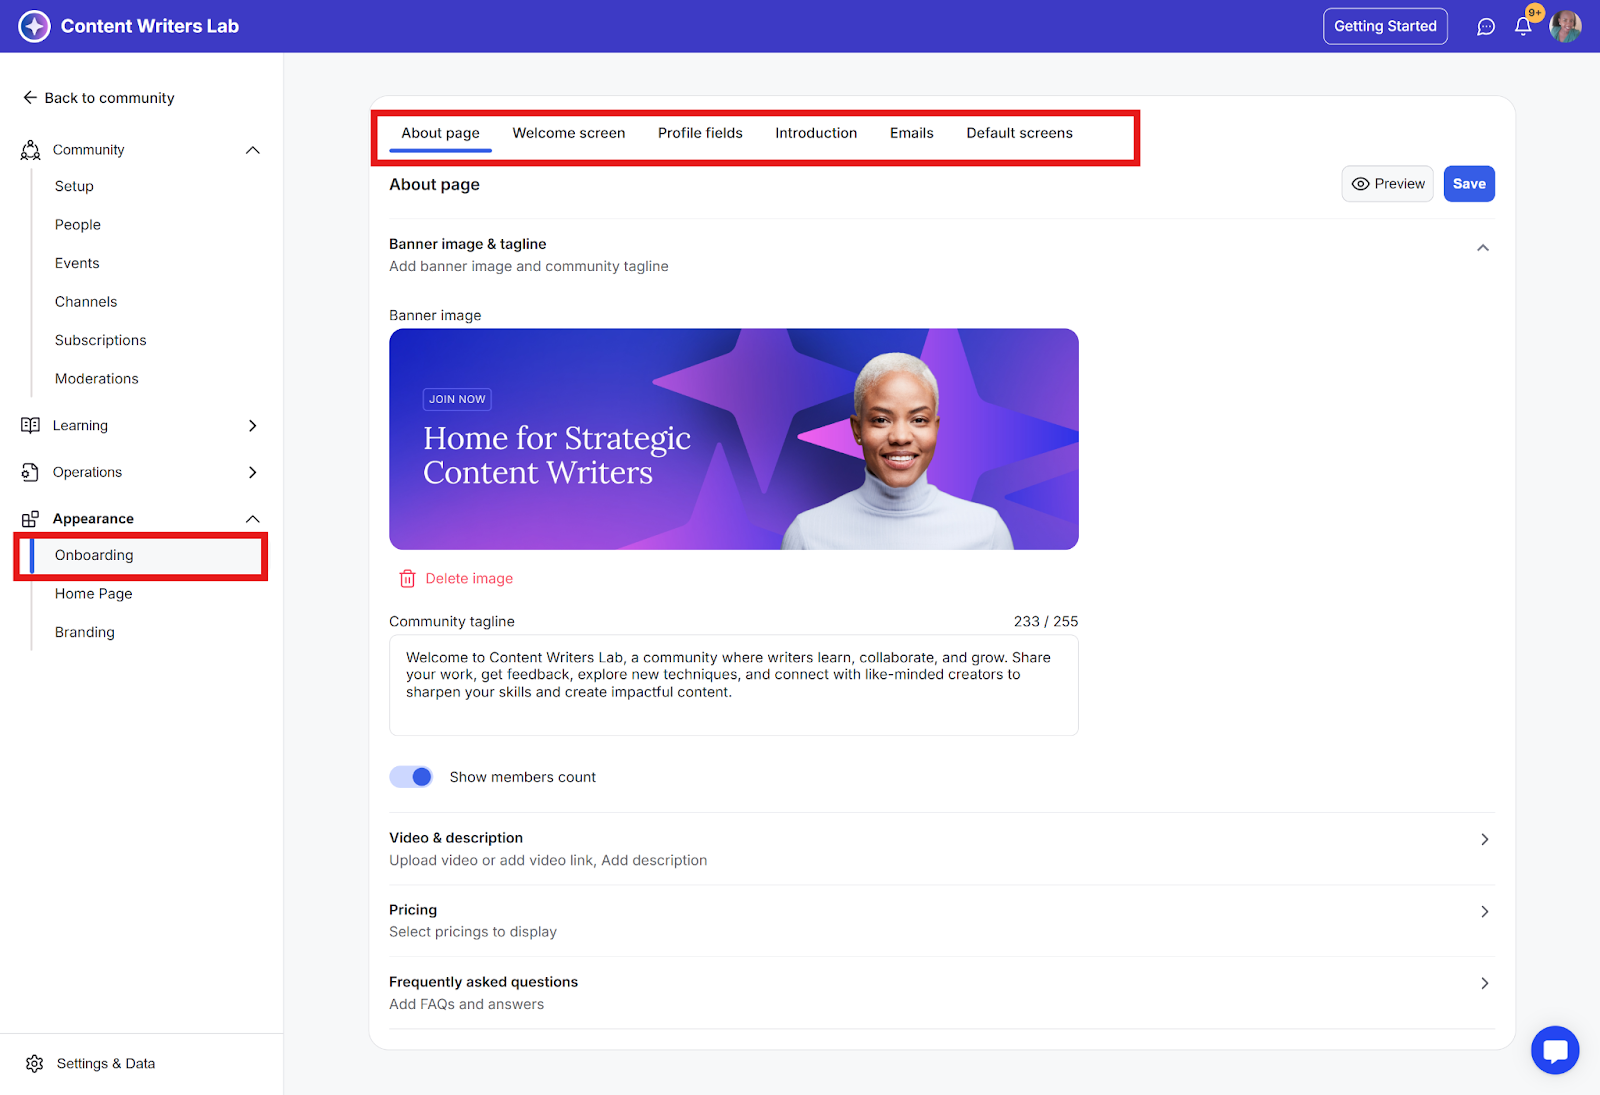The height and width of the screenshot is (1095, 1600).
Task: Collapse the Banner image & tagline section
Action: tap(1483, 248)
